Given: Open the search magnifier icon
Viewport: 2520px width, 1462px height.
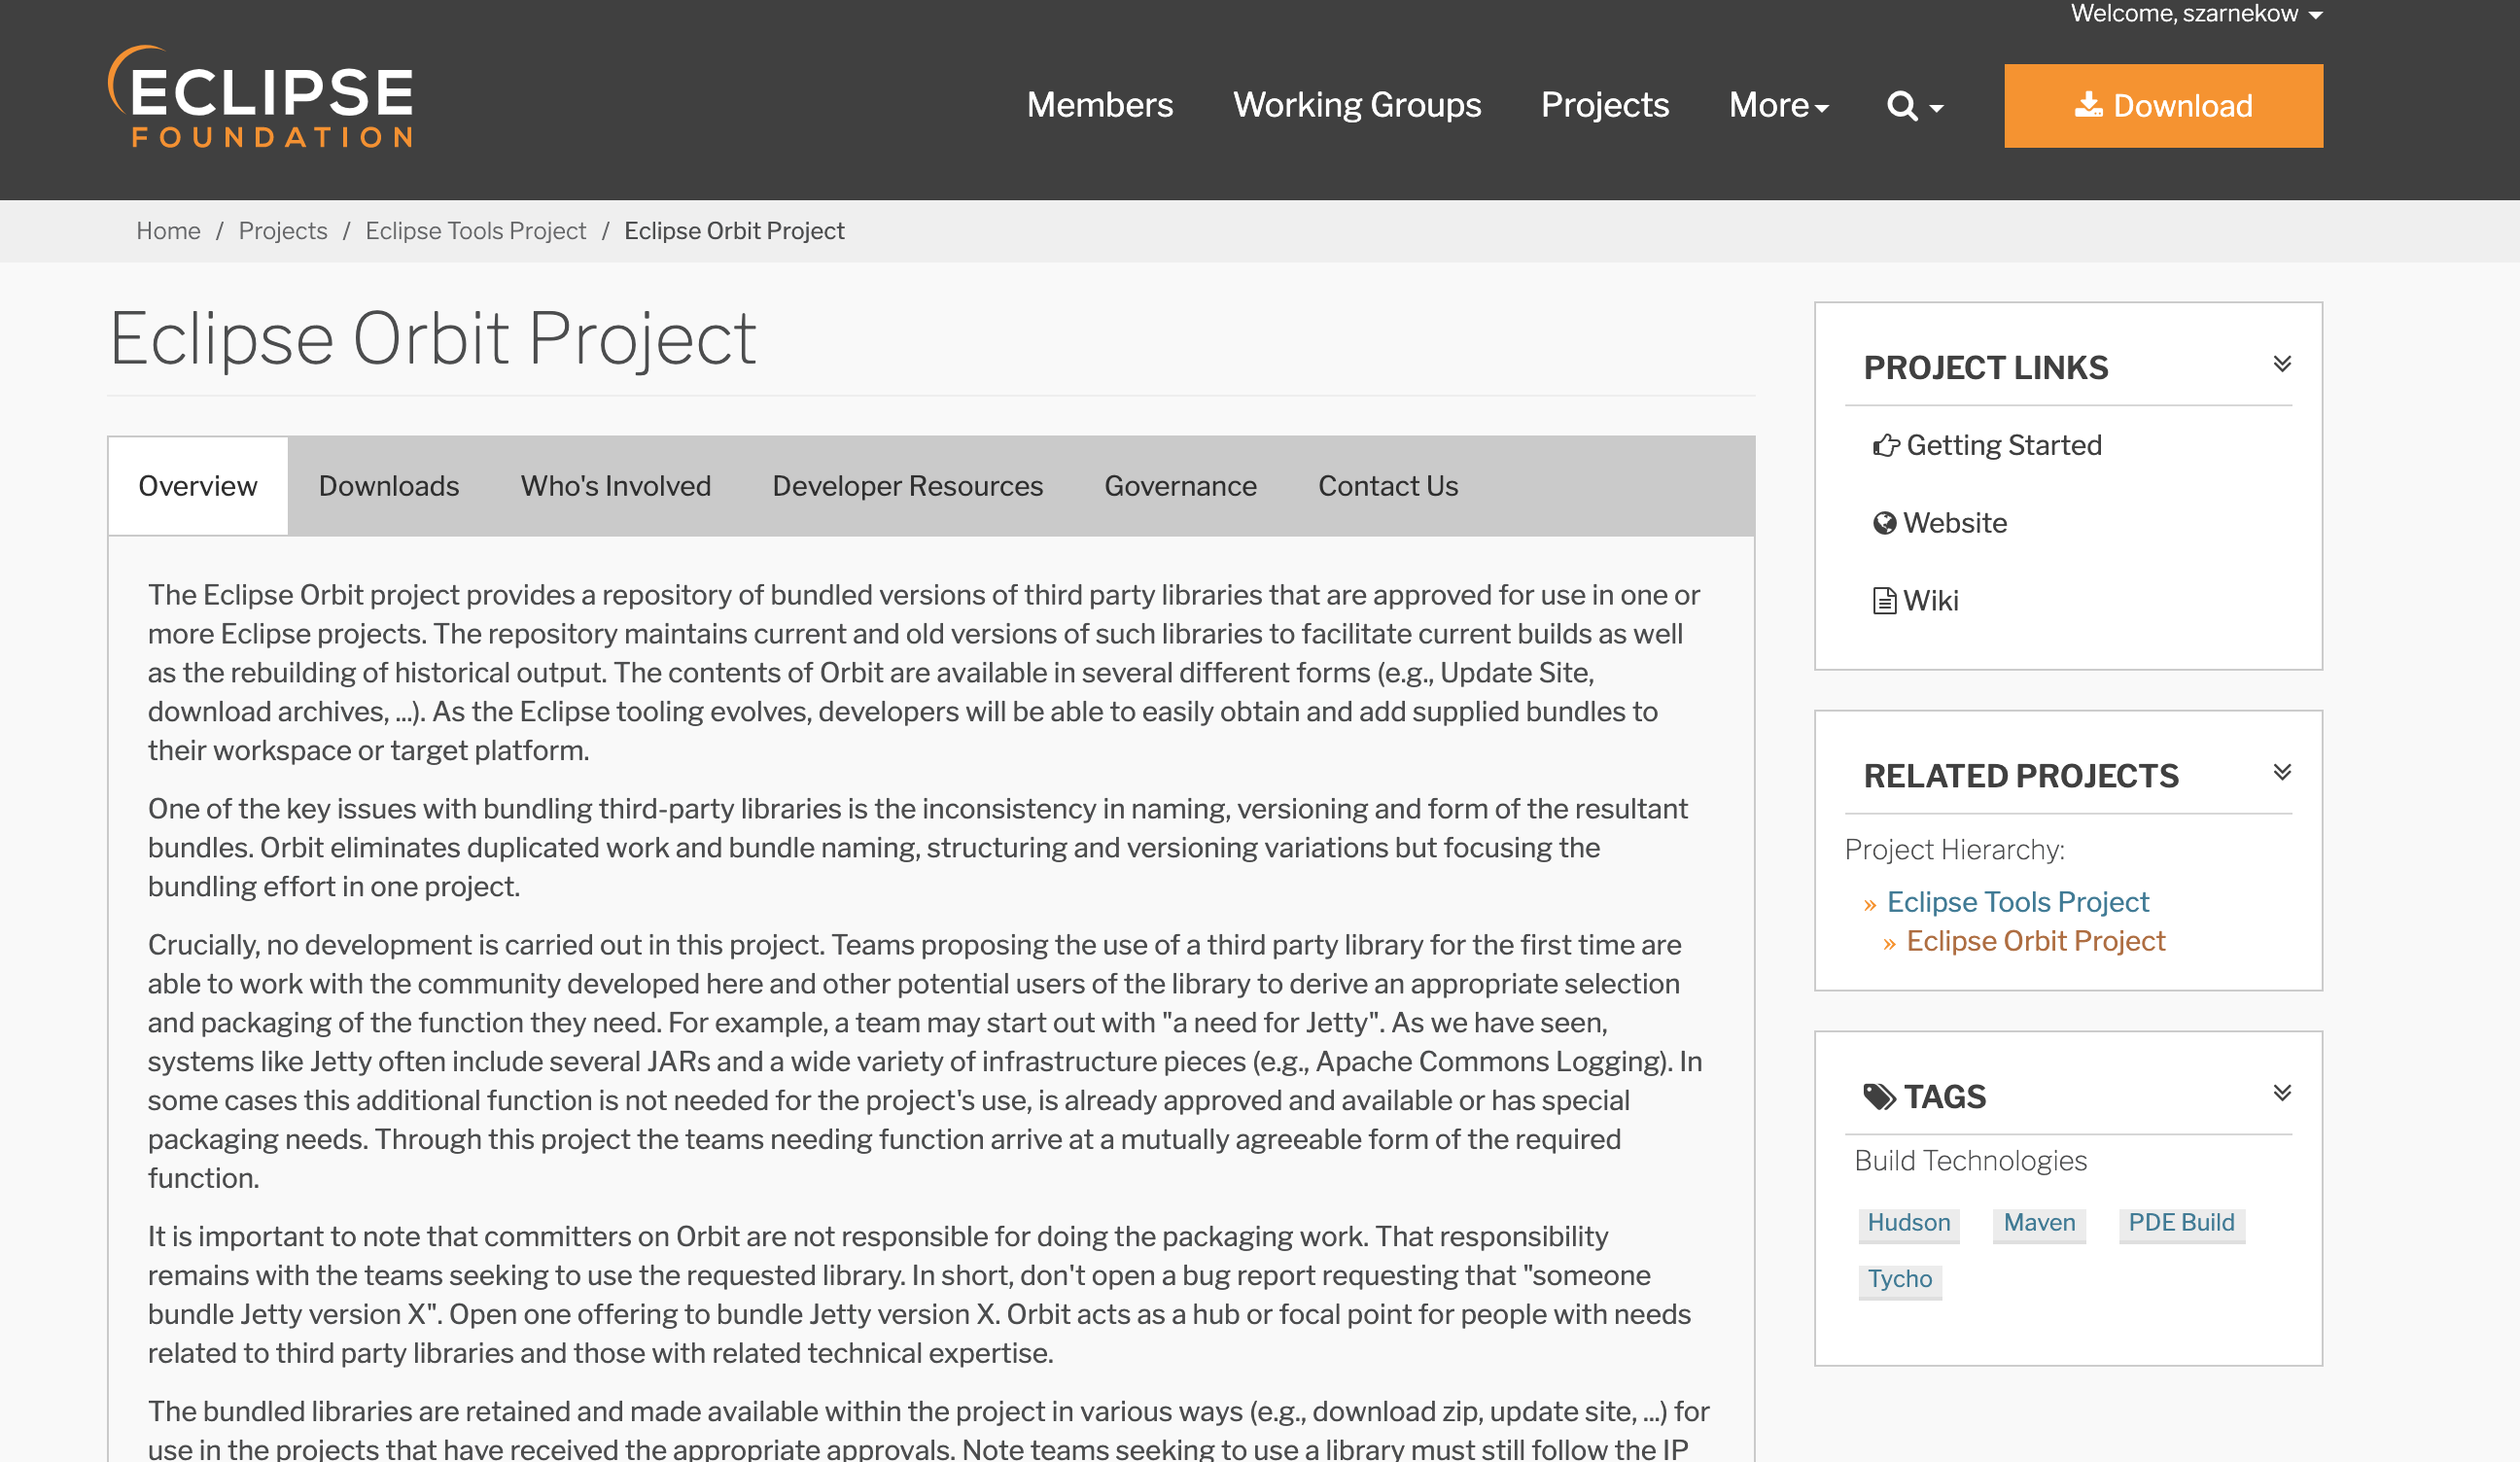Looking at the screenshot, I should tap(1902, 105).
